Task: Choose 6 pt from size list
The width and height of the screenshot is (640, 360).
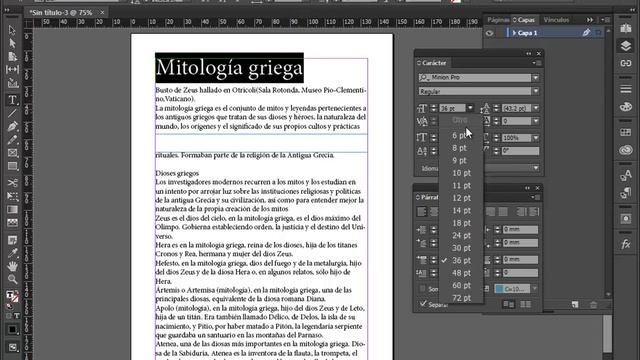Action: 461,136
